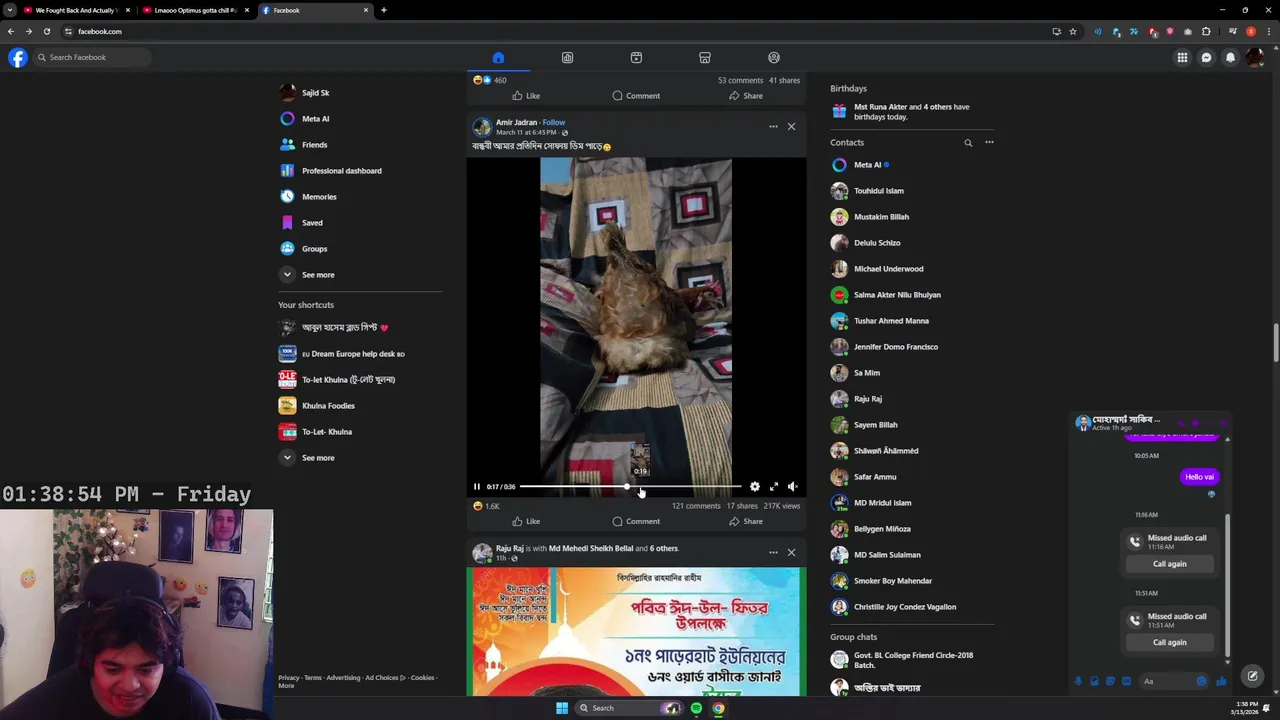Screen dimensions: 1280x720
Task: Open the Amir Jadran post options menu
Action: click(773, 126)
